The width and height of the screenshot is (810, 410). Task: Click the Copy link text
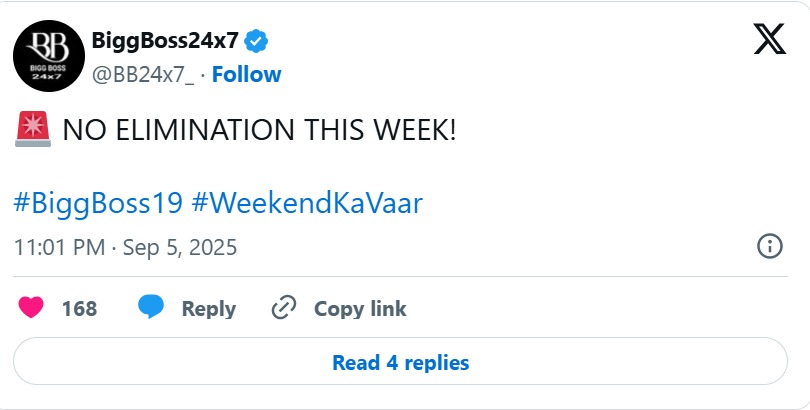(x=360, y=309)
